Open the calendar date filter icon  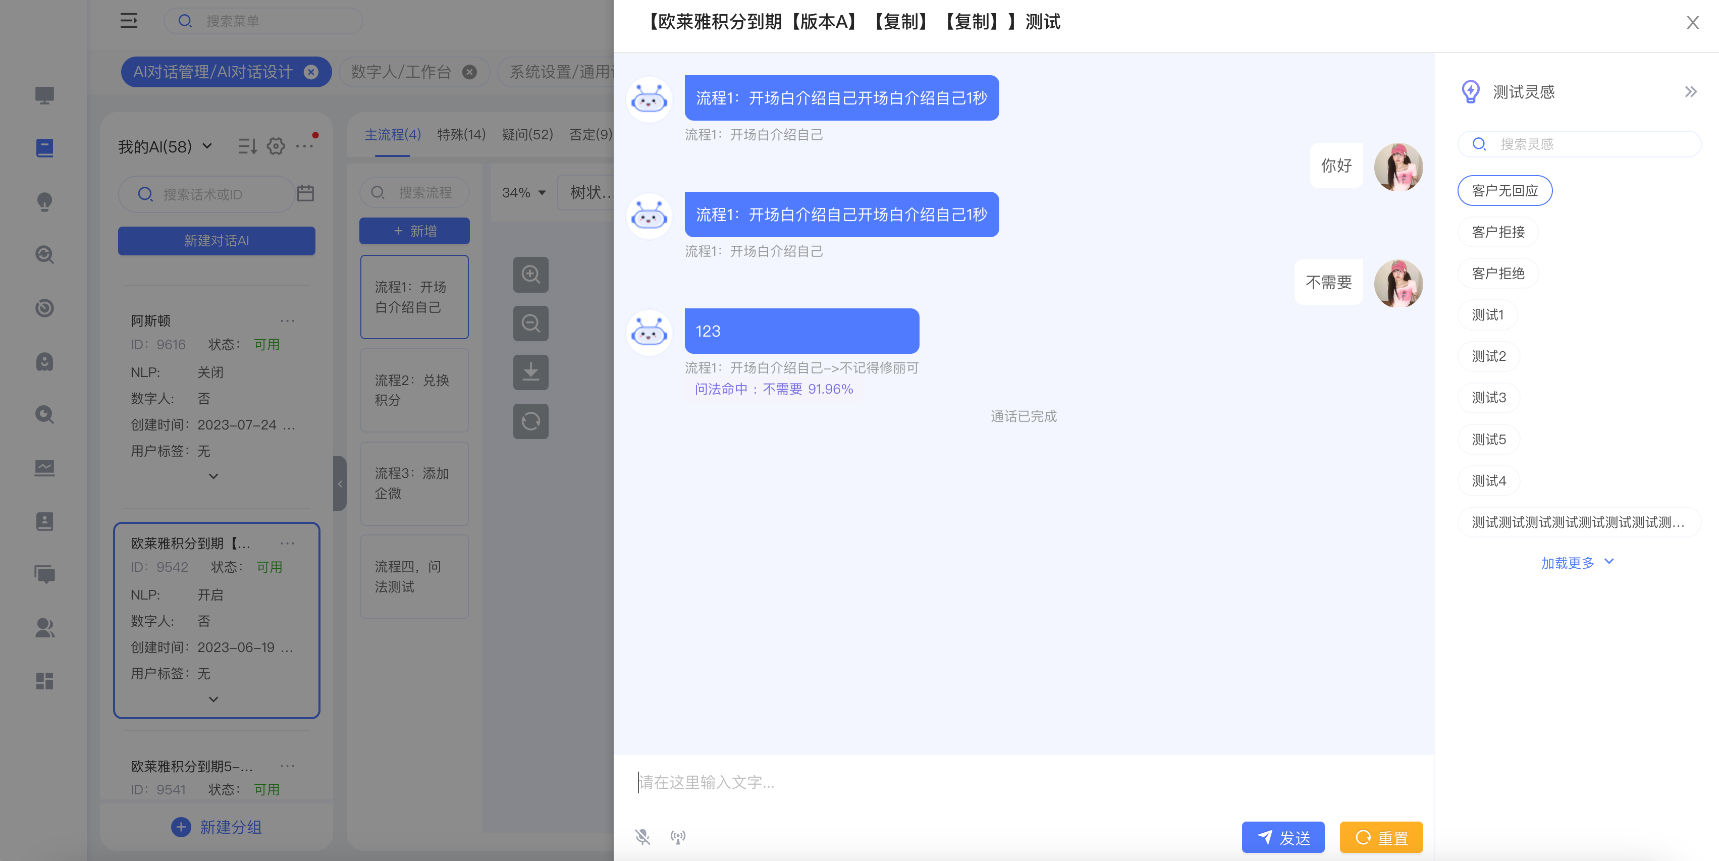[306, 194]
